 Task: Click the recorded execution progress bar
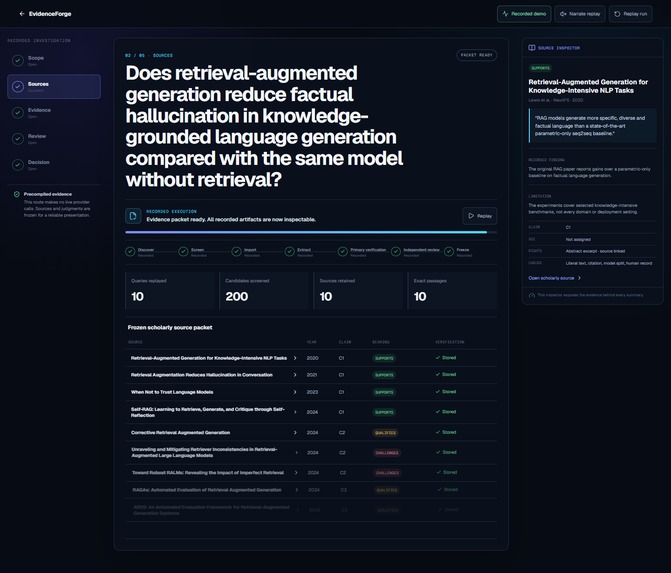pos(311,232)
